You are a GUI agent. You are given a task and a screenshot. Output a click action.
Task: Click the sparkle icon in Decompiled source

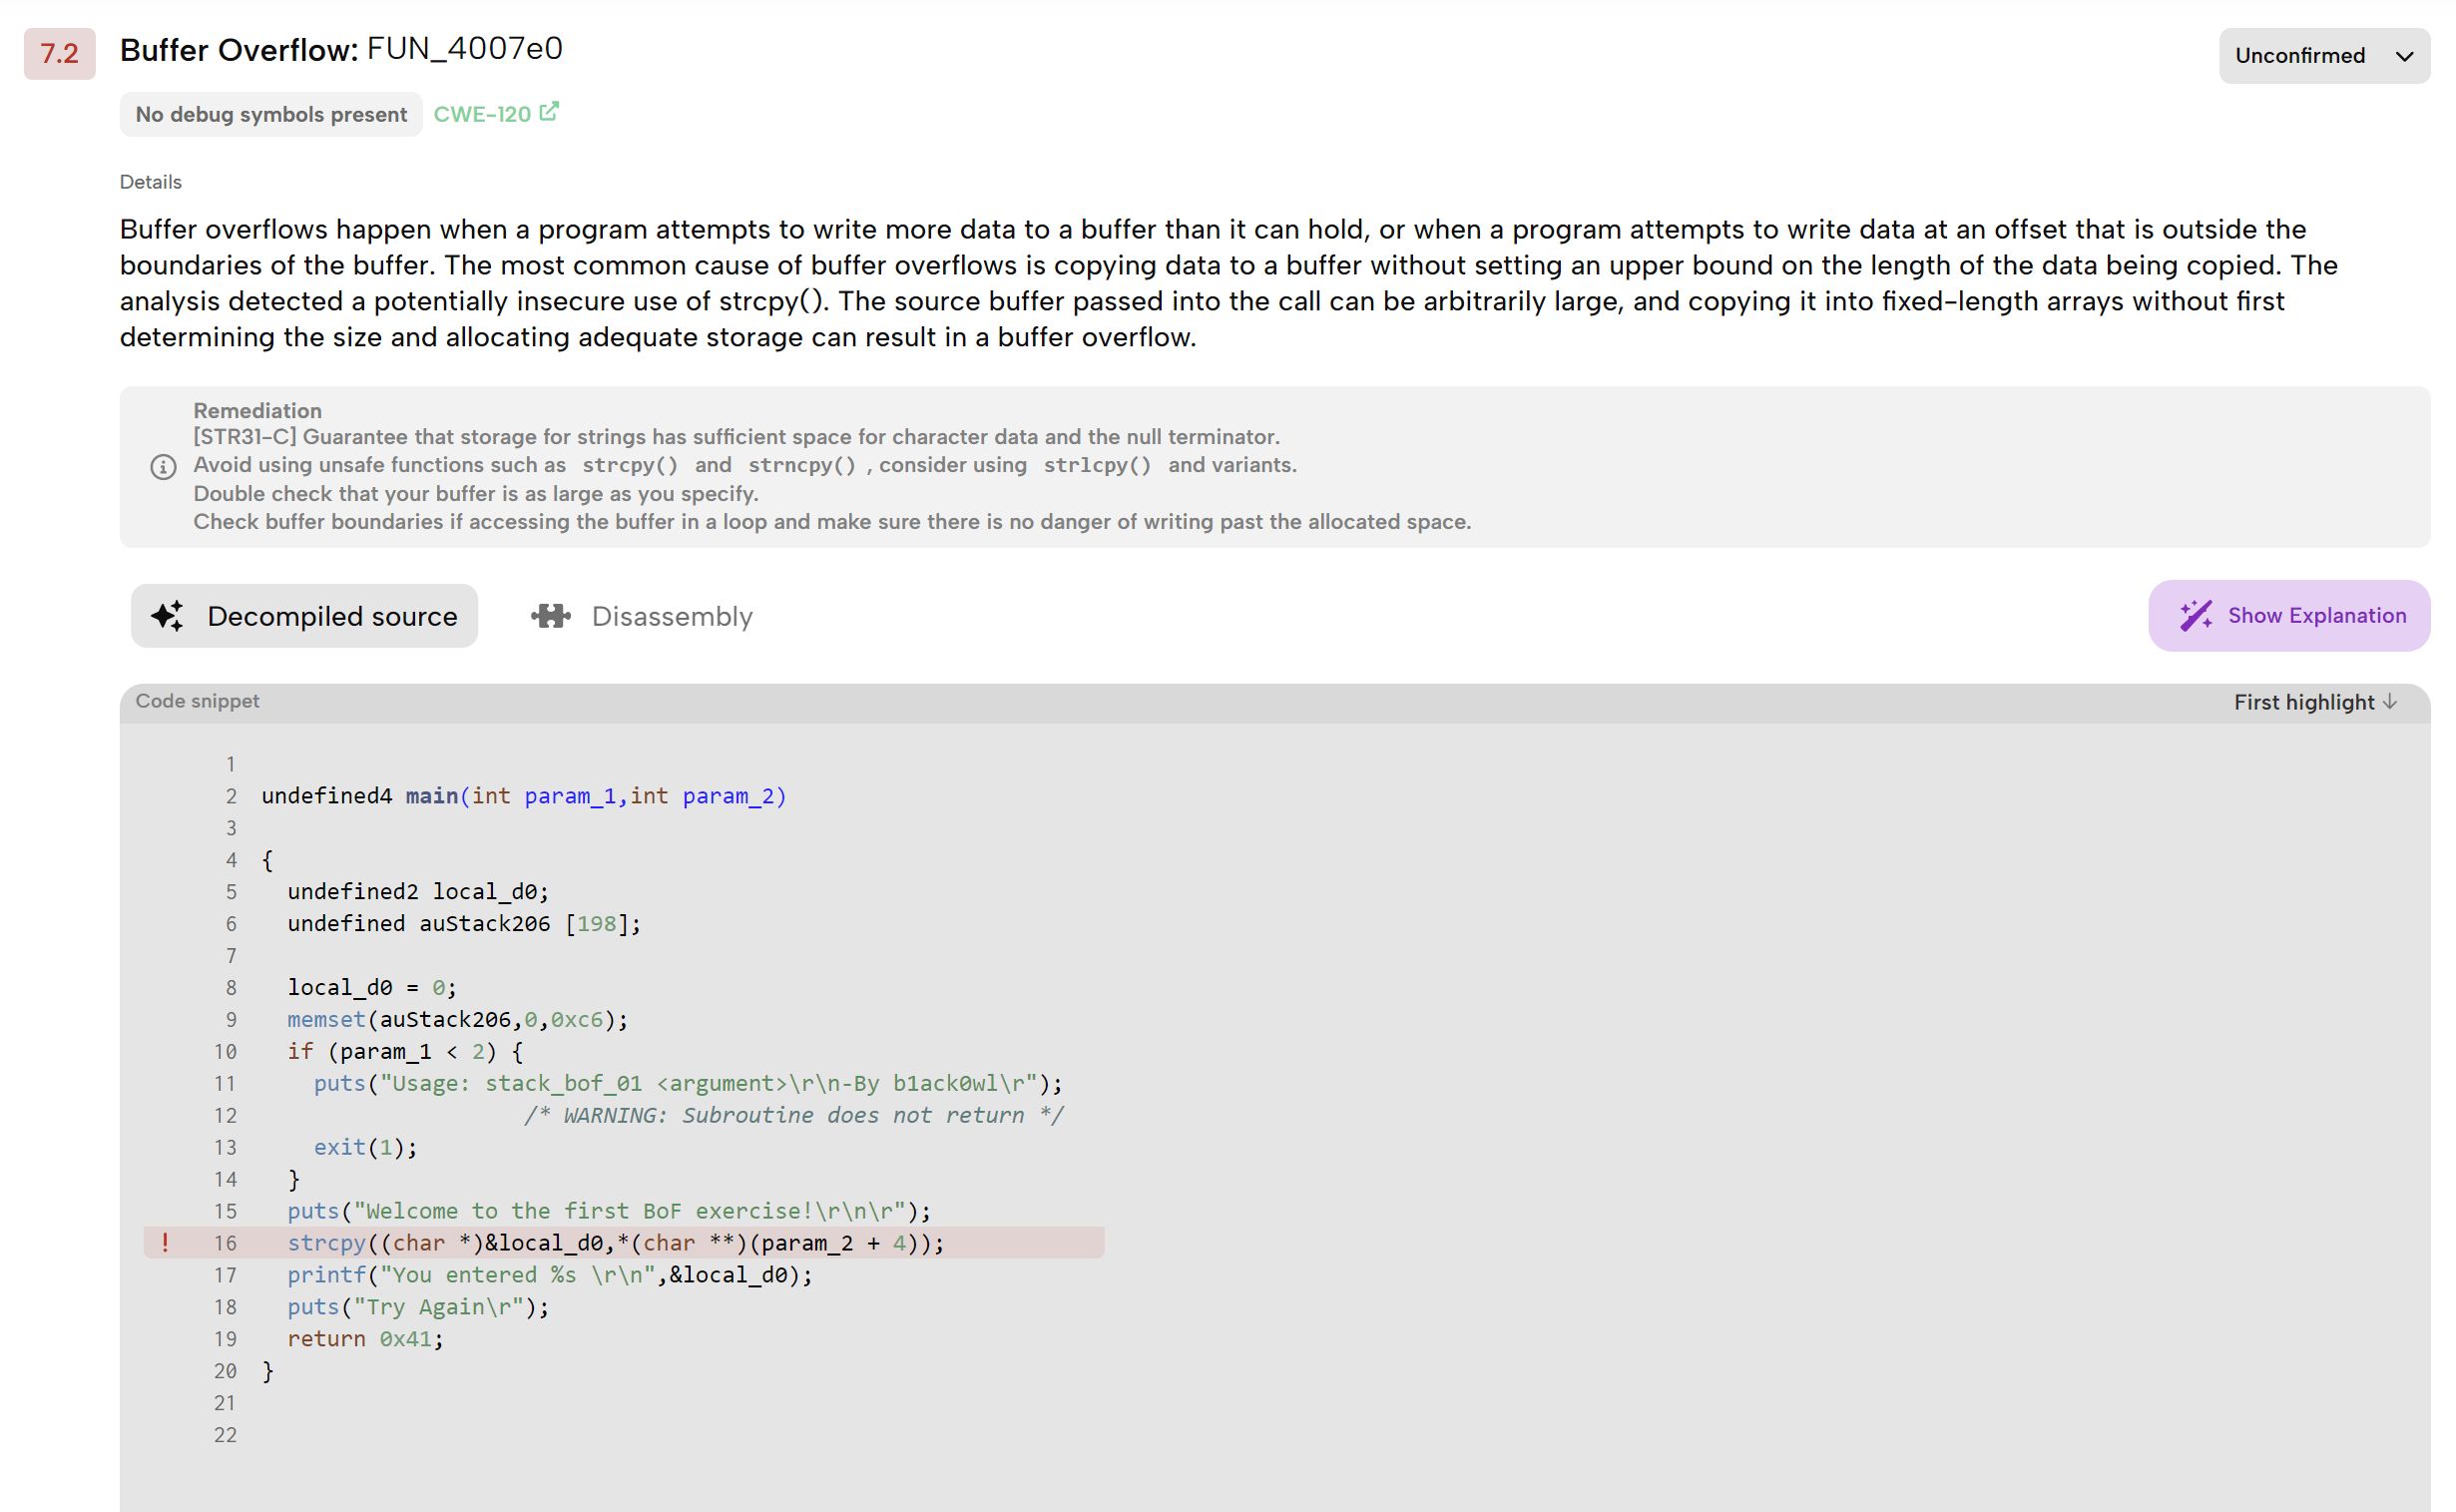point(168,616)
